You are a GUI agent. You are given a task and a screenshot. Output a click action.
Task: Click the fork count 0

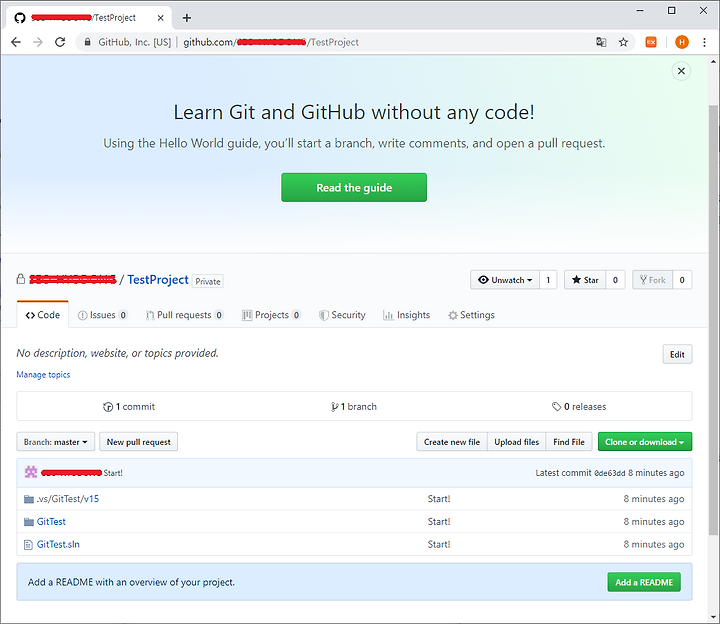(x=682, y=280)
